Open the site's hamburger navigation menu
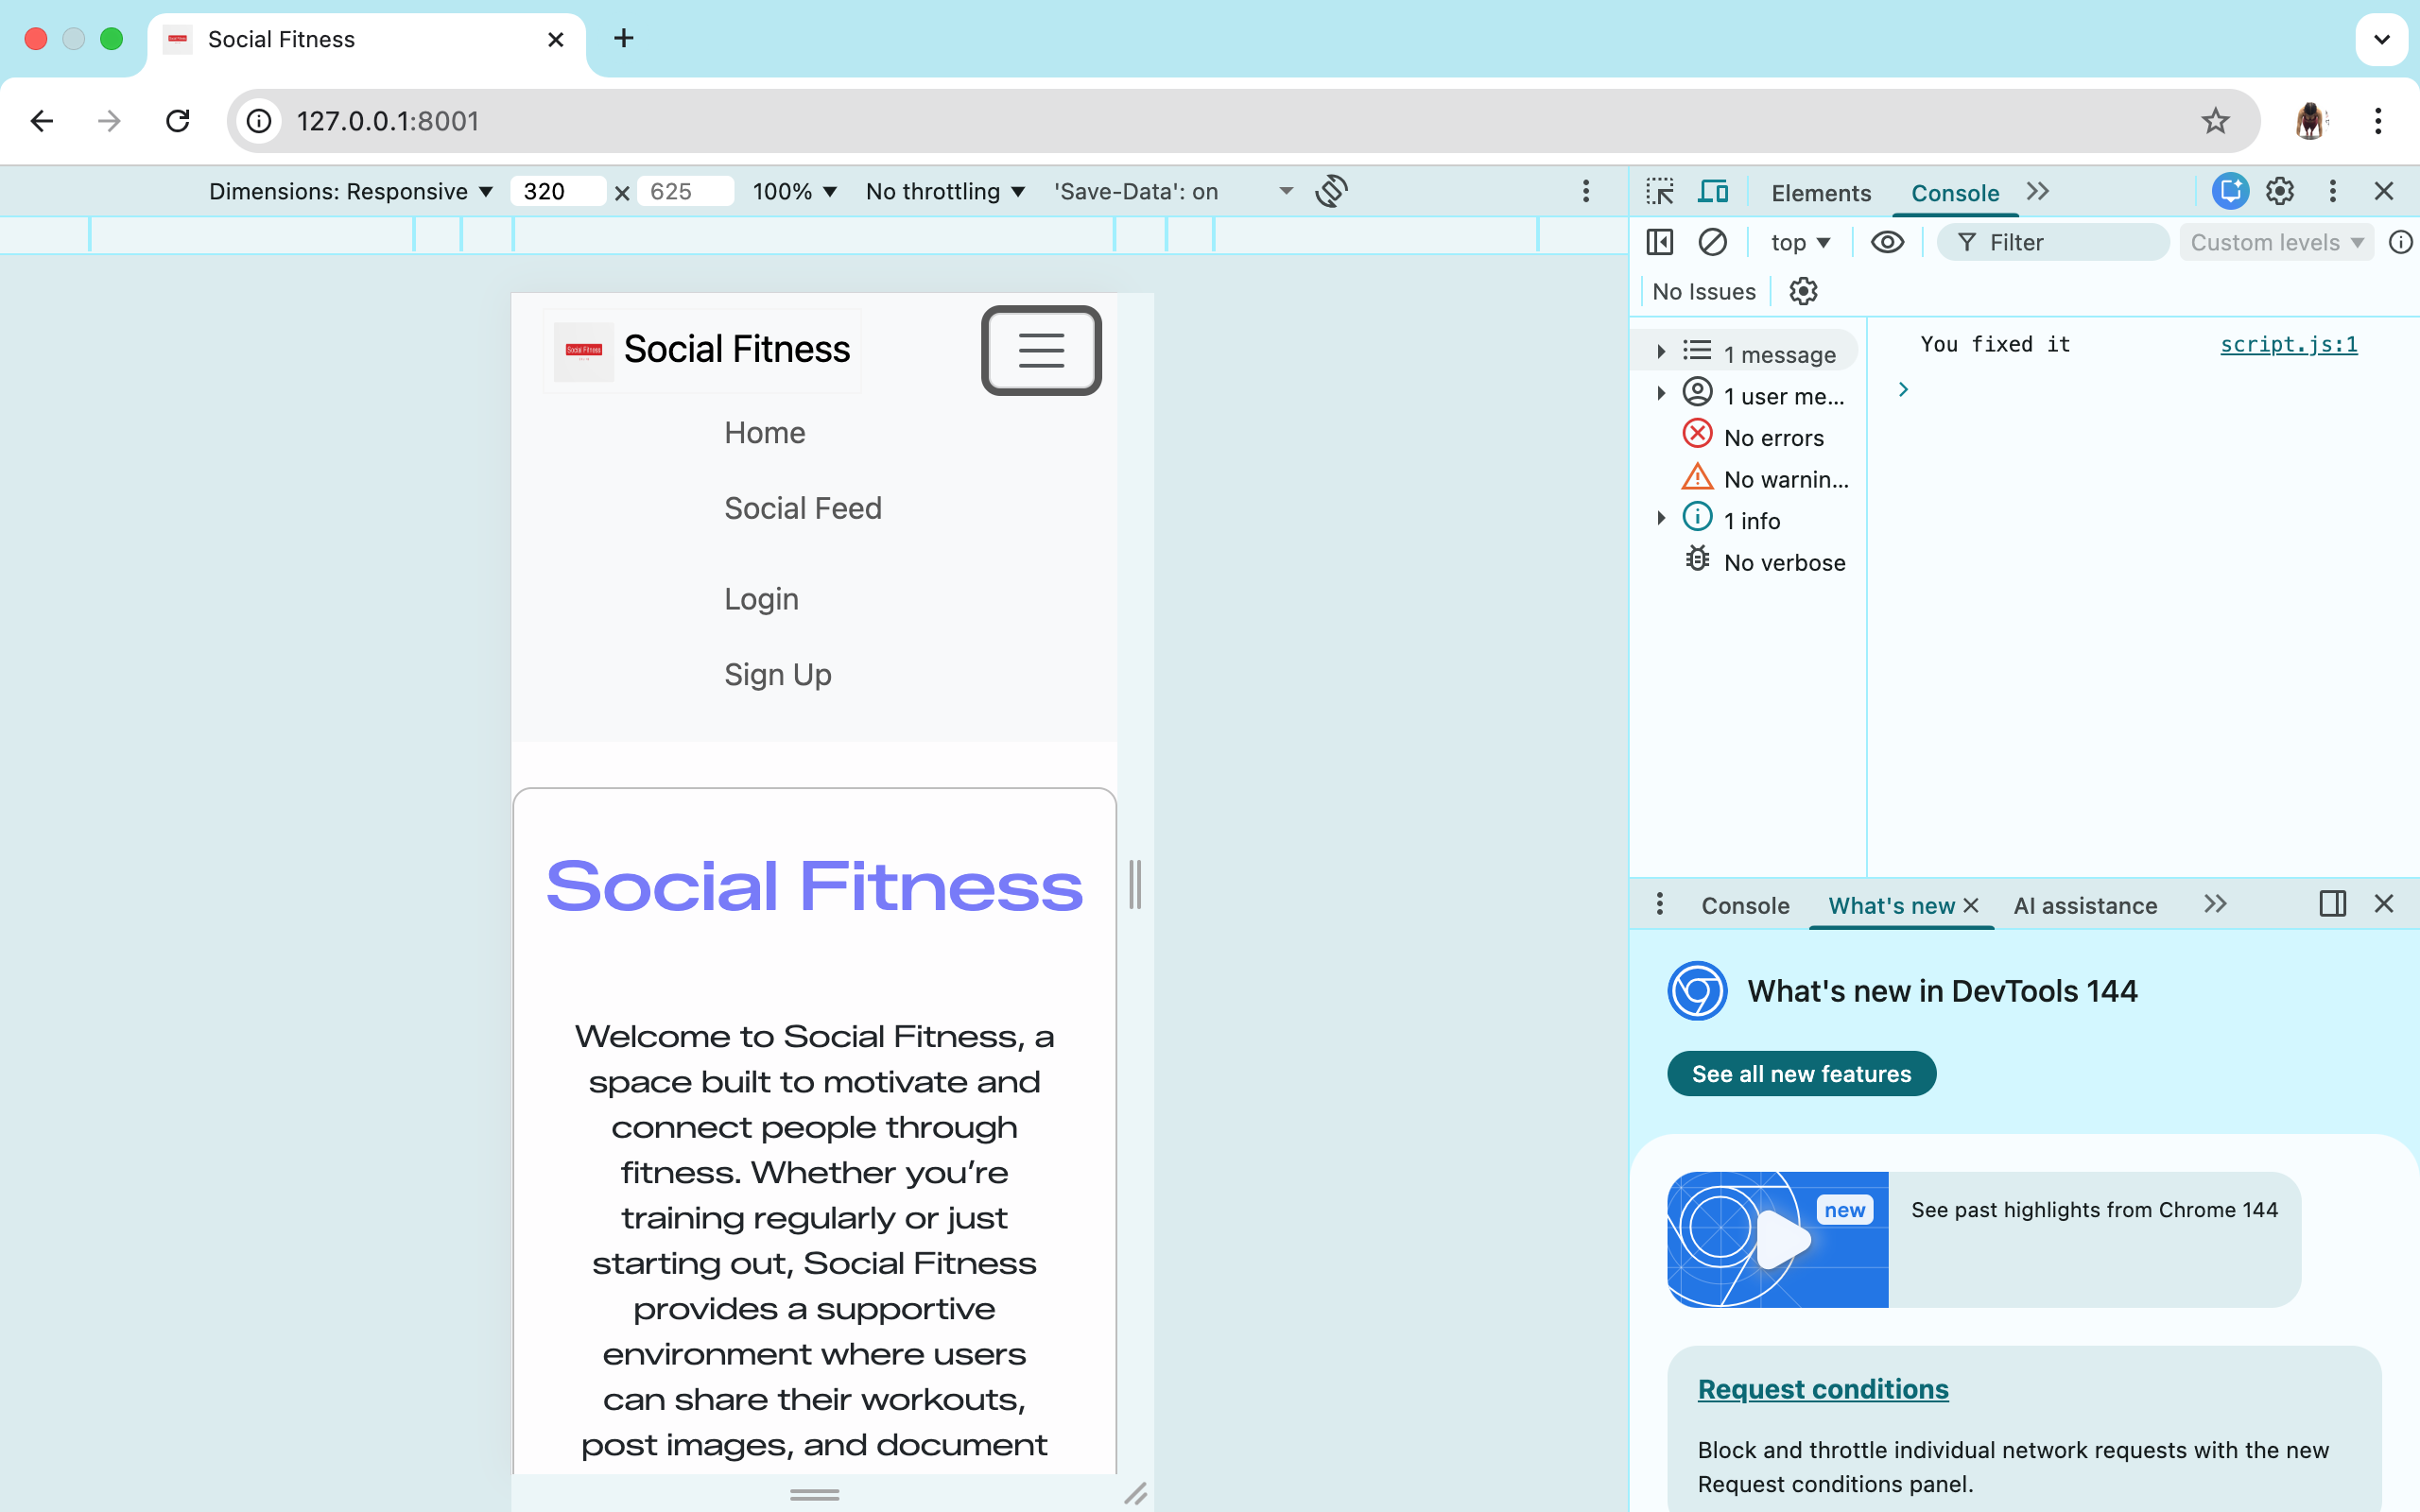 [1041, 351]
